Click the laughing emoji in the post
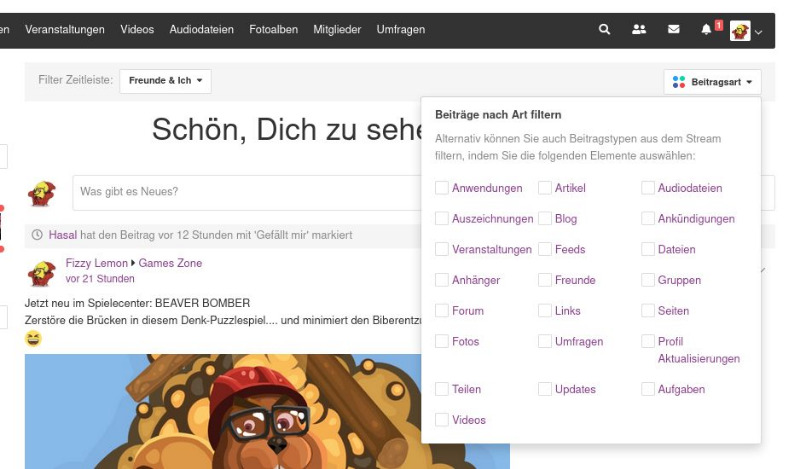Screen dimensions: 800x469 tap(34, 340)
